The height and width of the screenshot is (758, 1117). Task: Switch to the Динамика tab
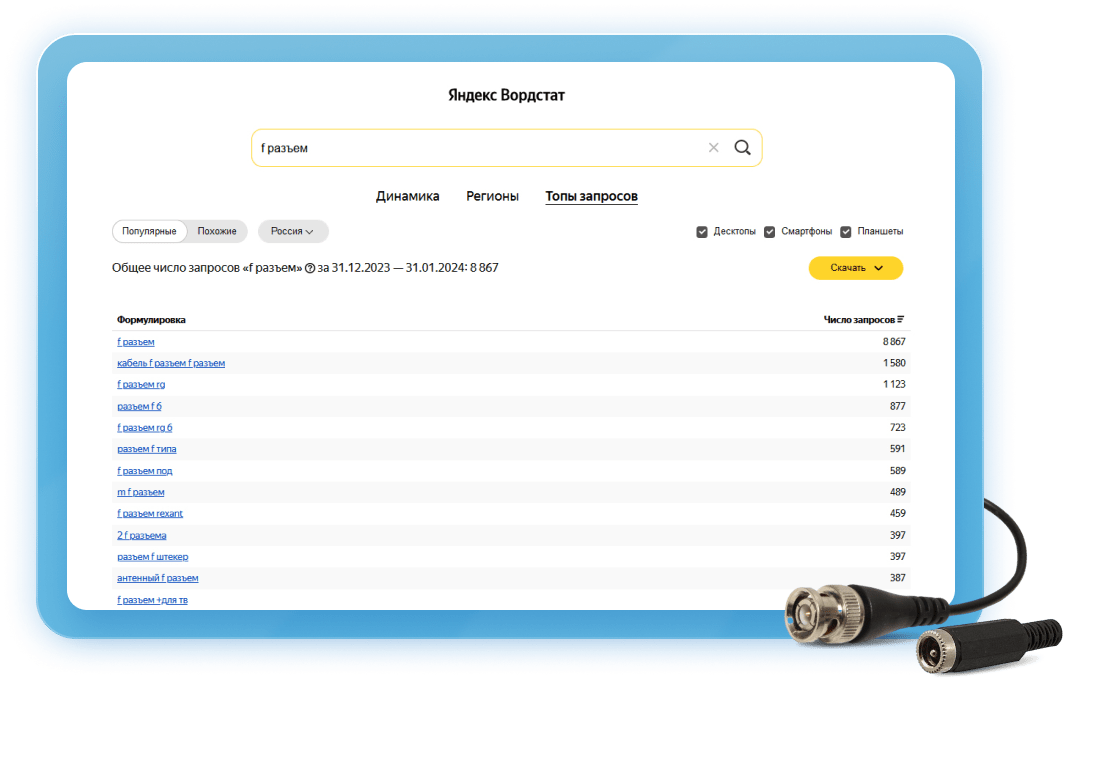pos(407,196)
